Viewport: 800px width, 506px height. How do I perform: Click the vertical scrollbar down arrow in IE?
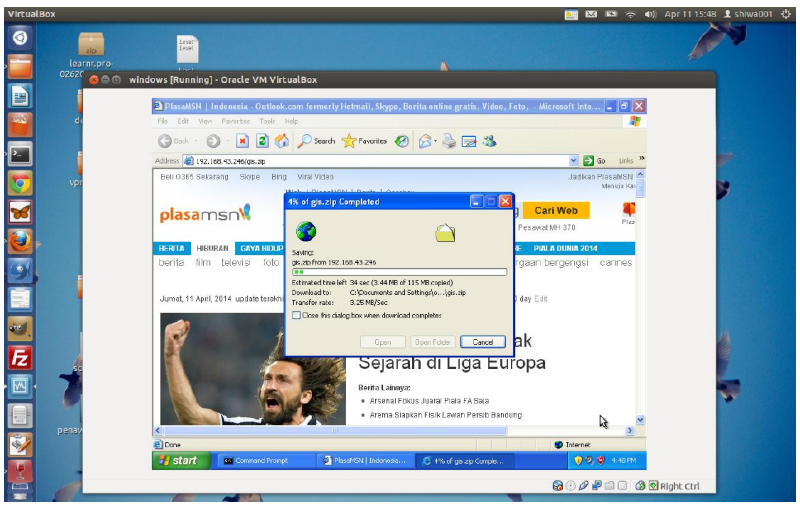[640, 420]
